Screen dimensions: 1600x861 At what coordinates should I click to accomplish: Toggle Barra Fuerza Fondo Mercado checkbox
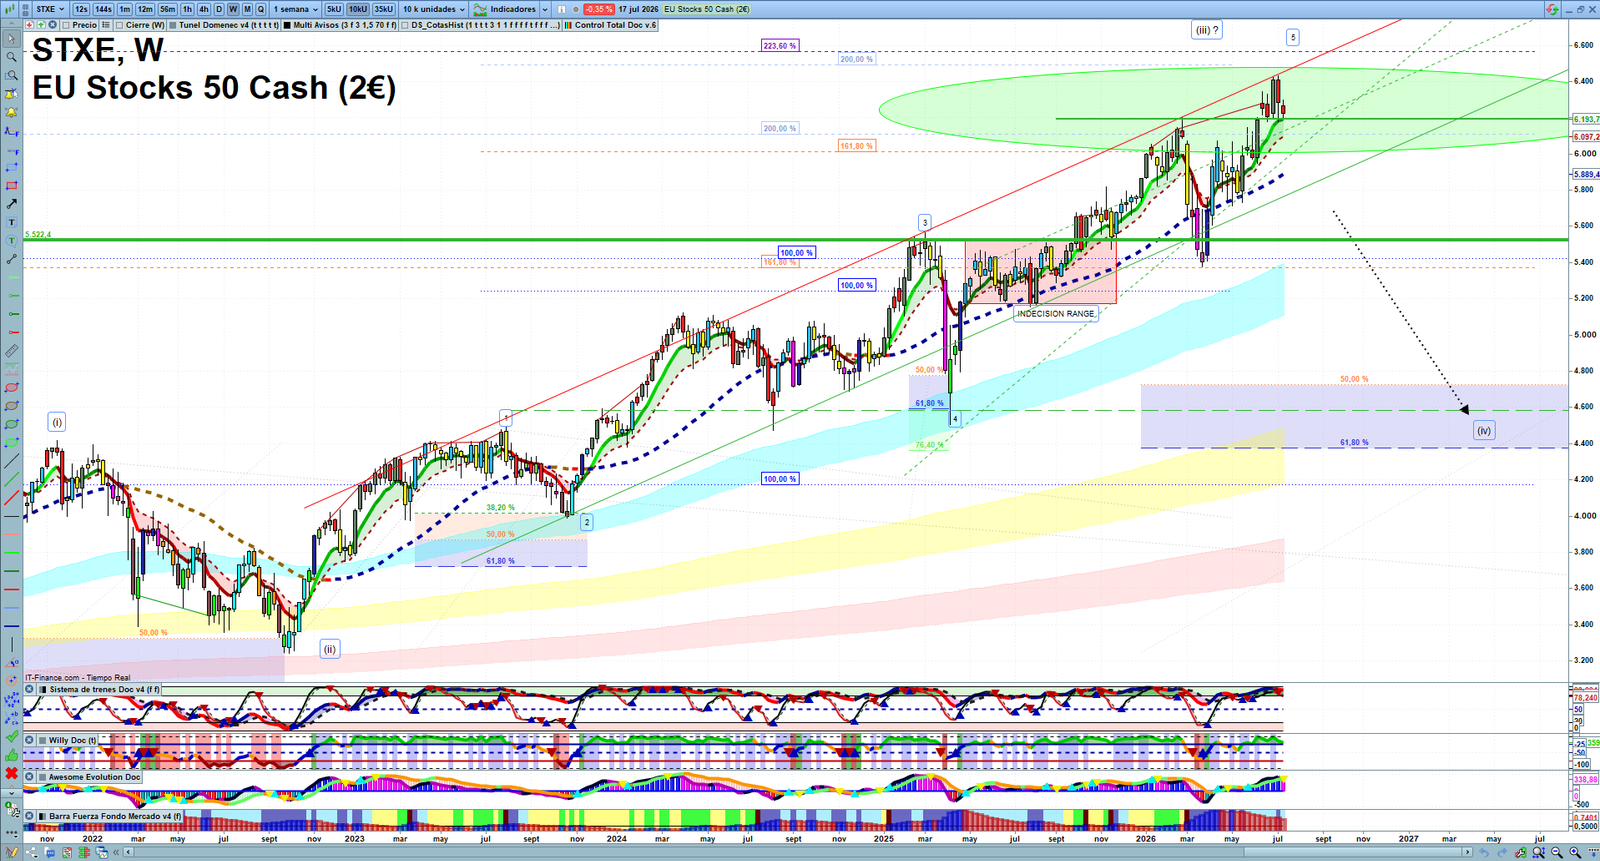click(x=42, y=816)
